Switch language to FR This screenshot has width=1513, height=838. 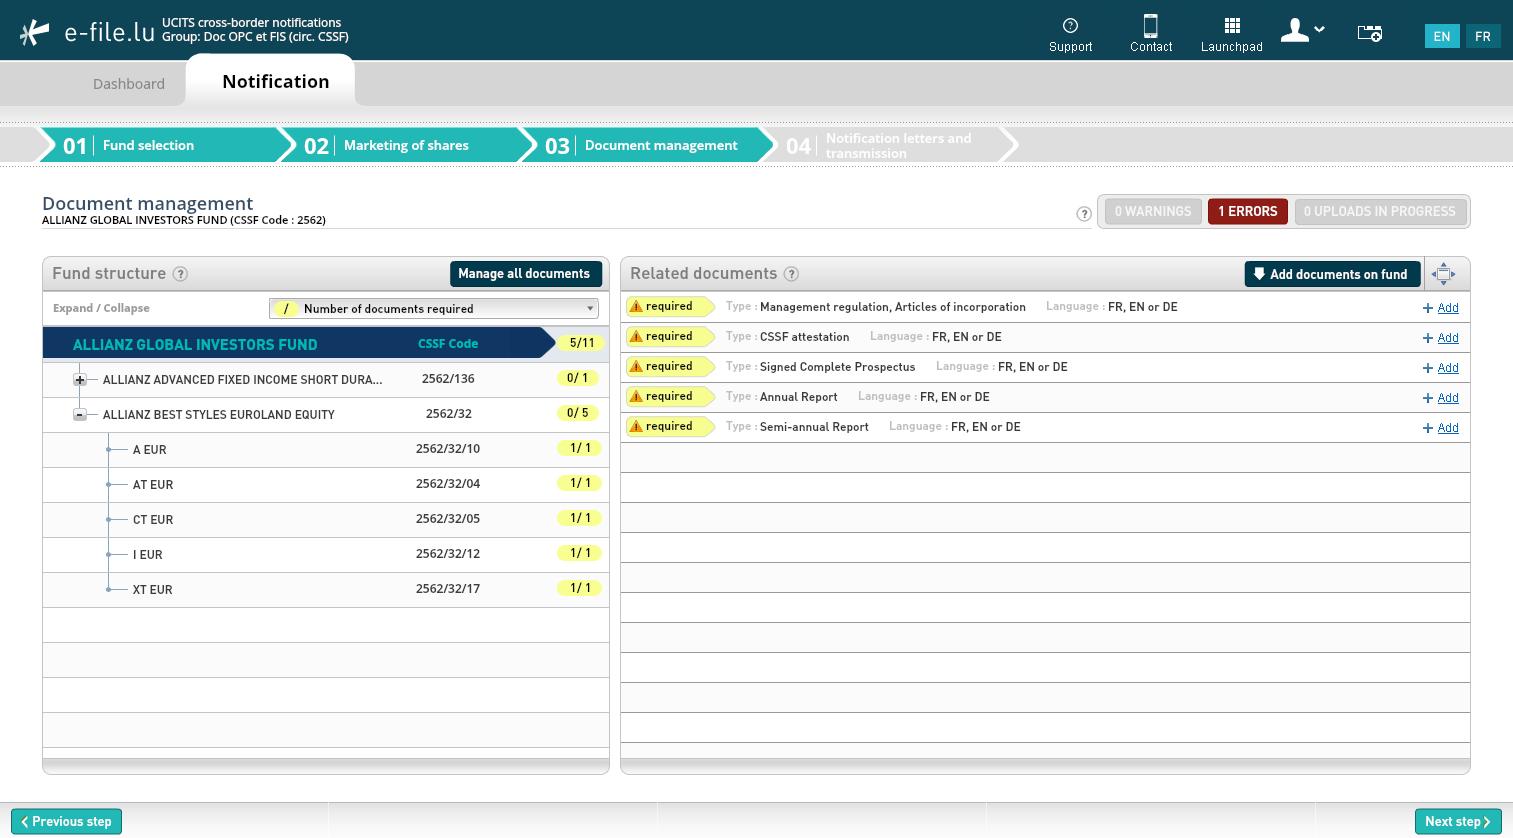pos(1483,36)
